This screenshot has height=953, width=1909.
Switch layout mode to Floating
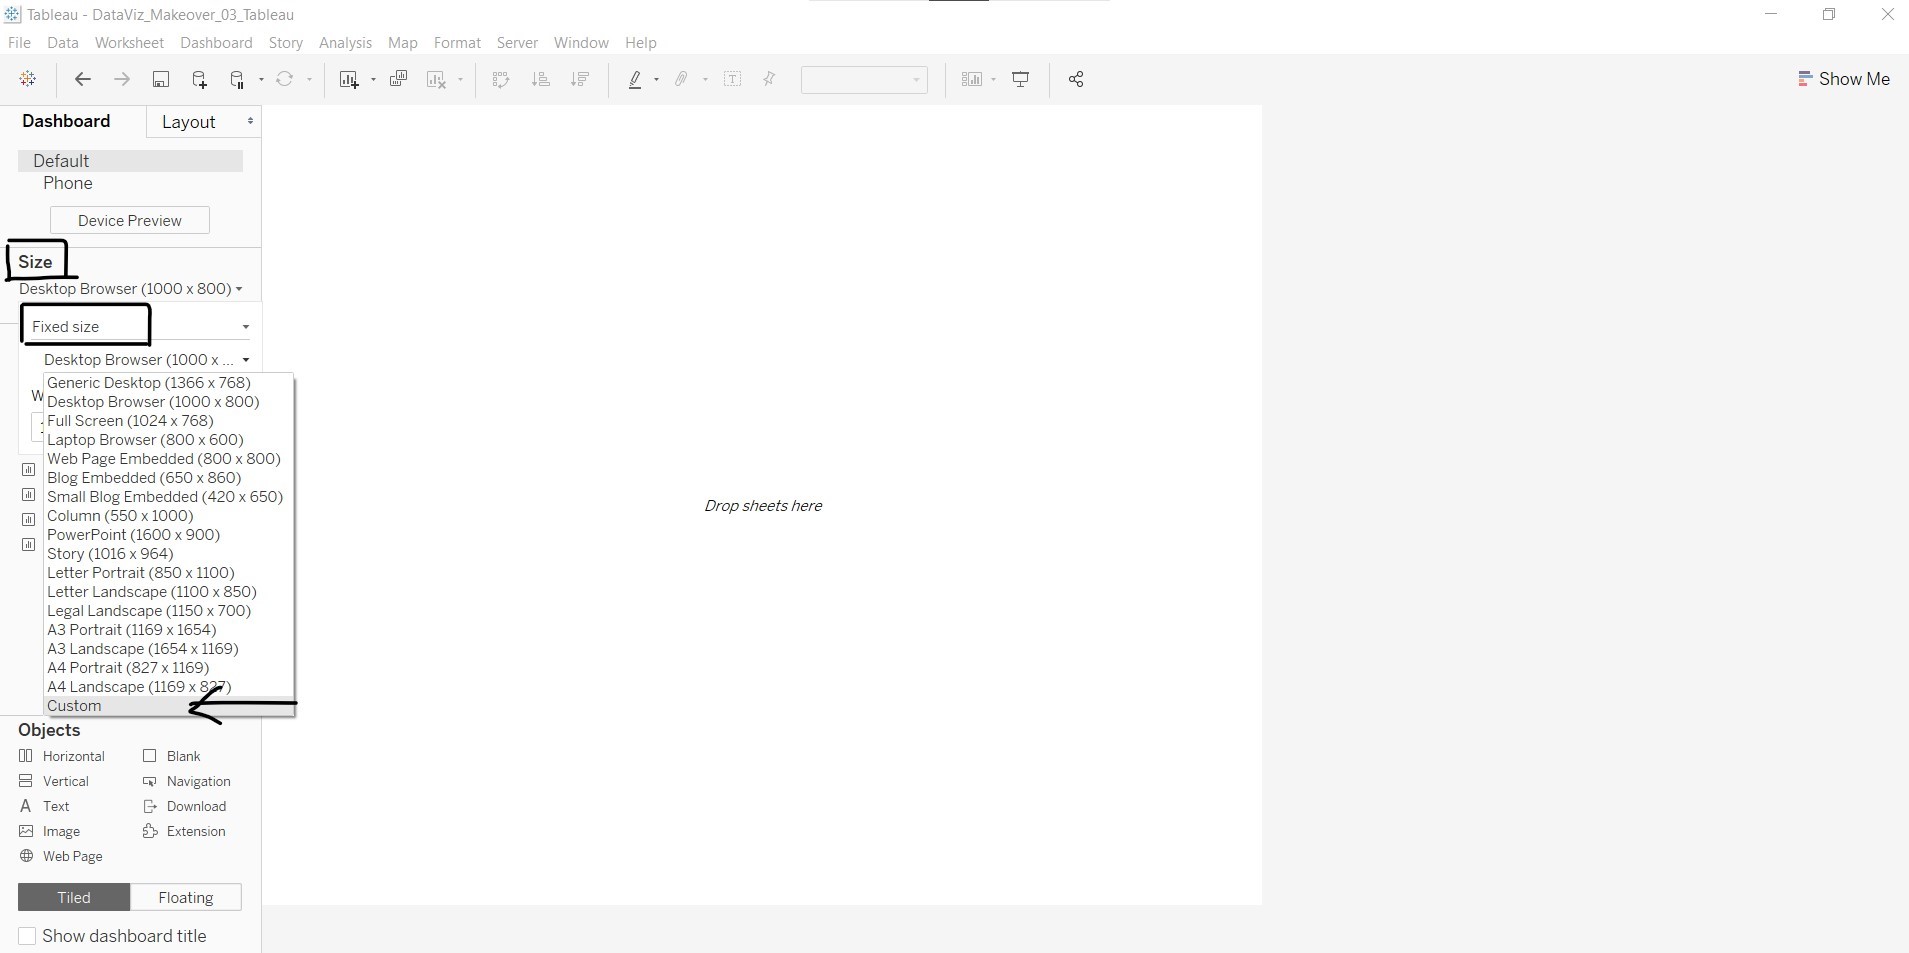point(185,898)
